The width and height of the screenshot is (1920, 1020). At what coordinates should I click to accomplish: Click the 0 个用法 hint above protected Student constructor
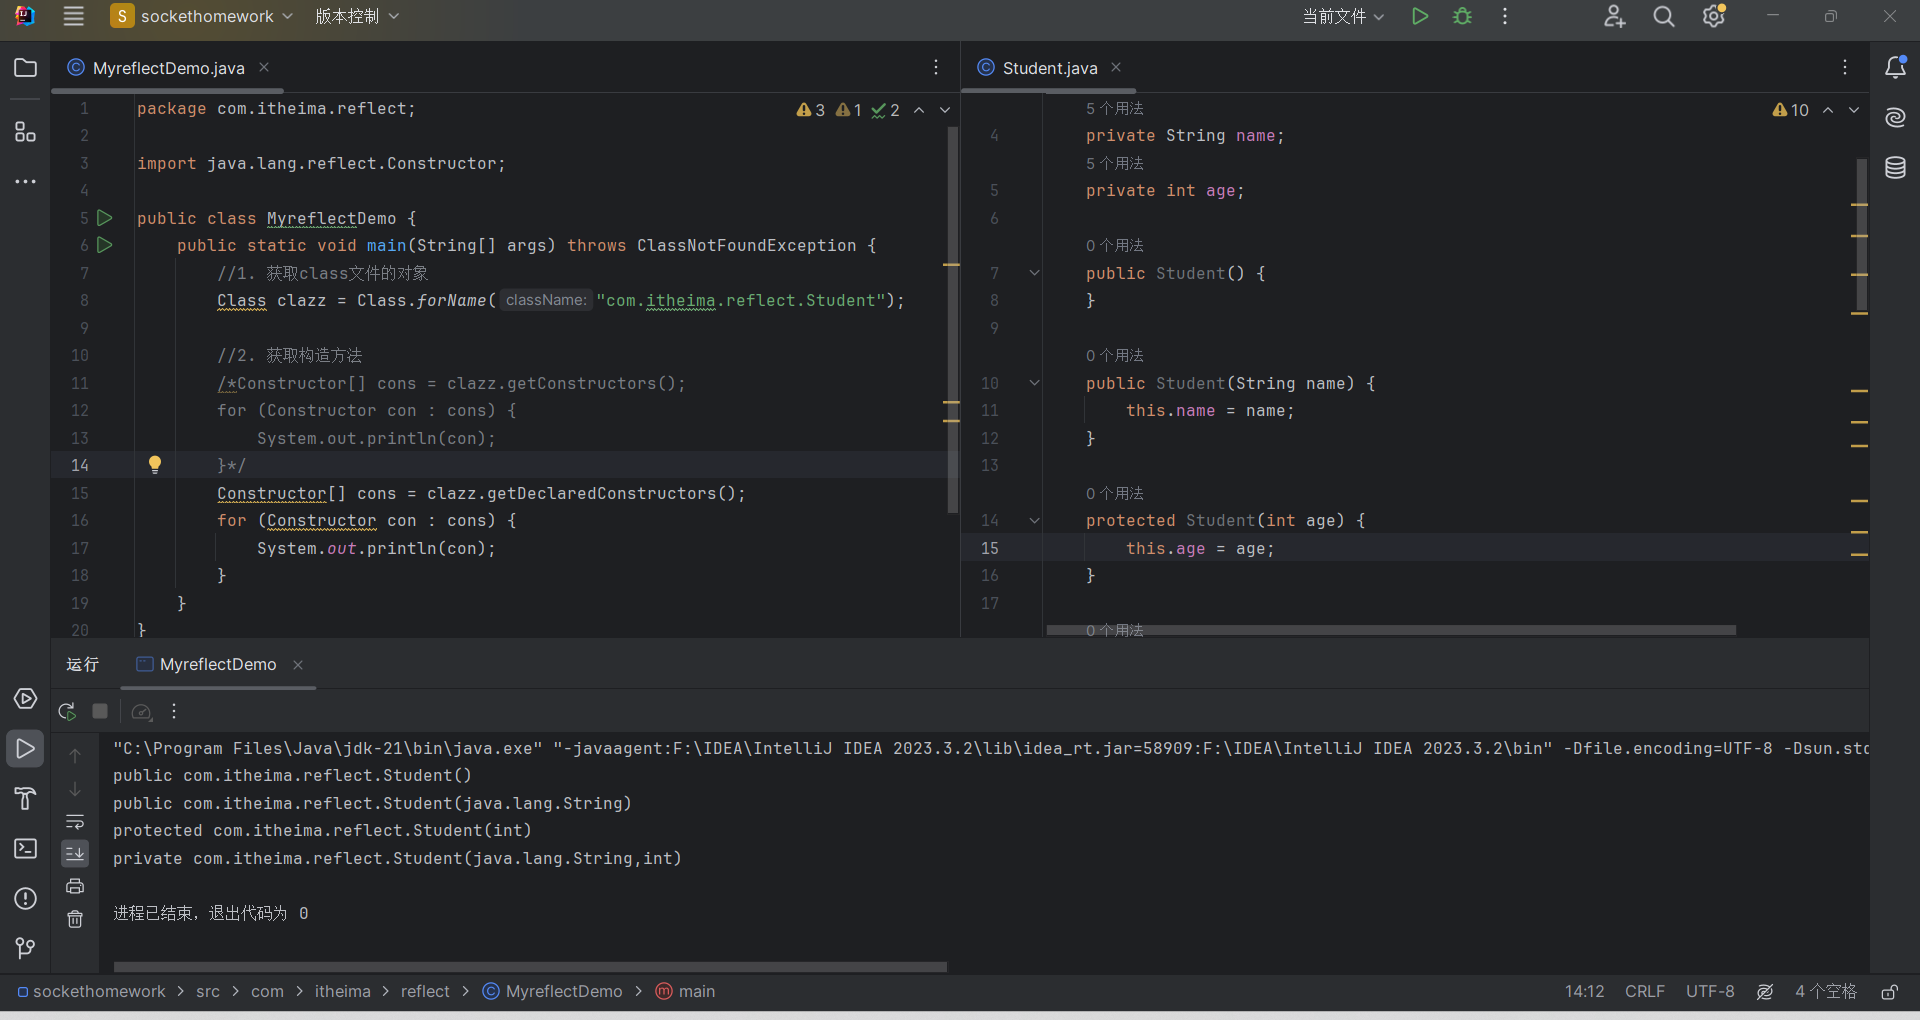tap(1115, 493)
